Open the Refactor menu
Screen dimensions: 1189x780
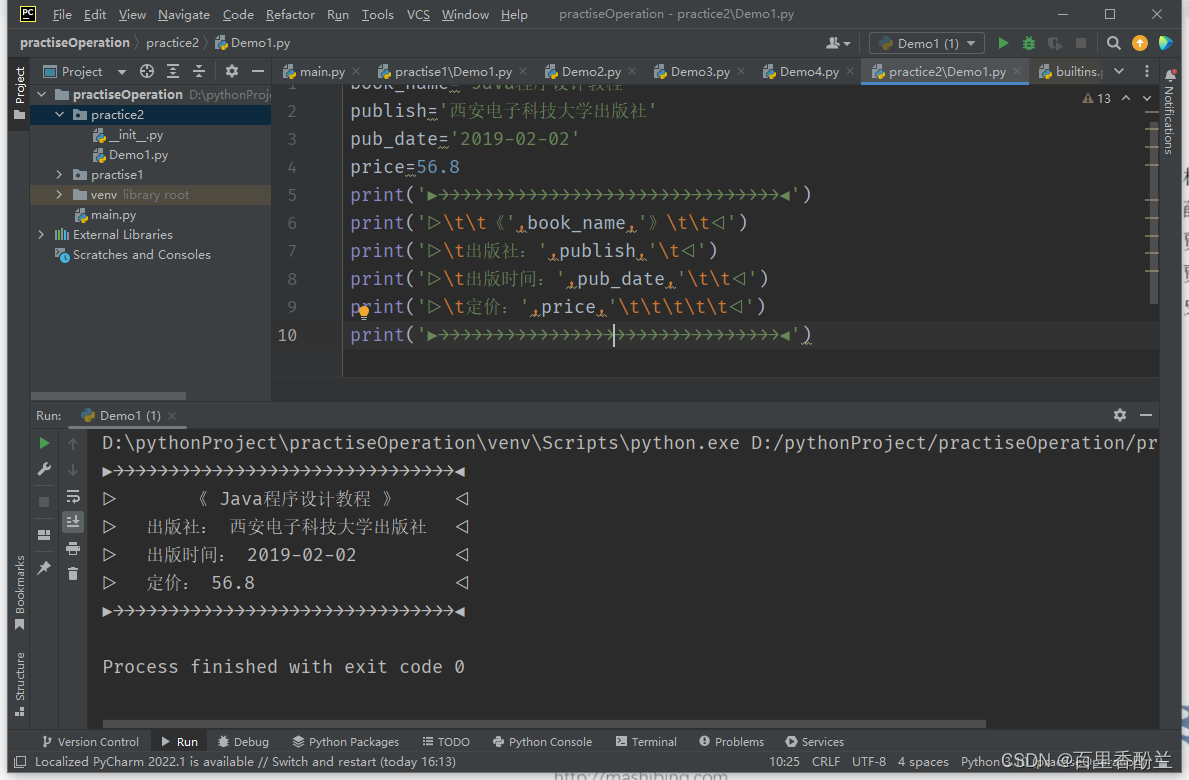coord(290,14)
